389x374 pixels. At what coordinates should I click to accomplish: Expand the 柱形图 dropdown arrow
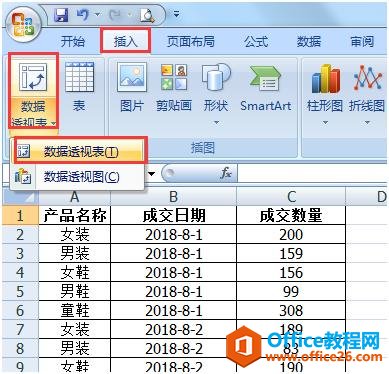tap(325, 123)
